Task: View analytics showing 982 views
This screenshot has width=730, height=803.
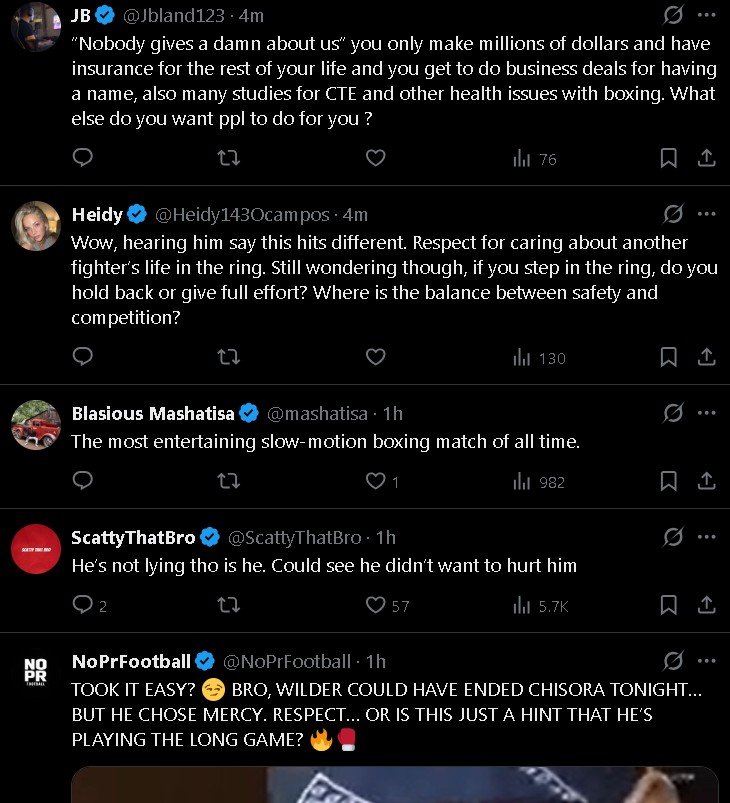Action: pyautogui.click(x=539, y=481)
